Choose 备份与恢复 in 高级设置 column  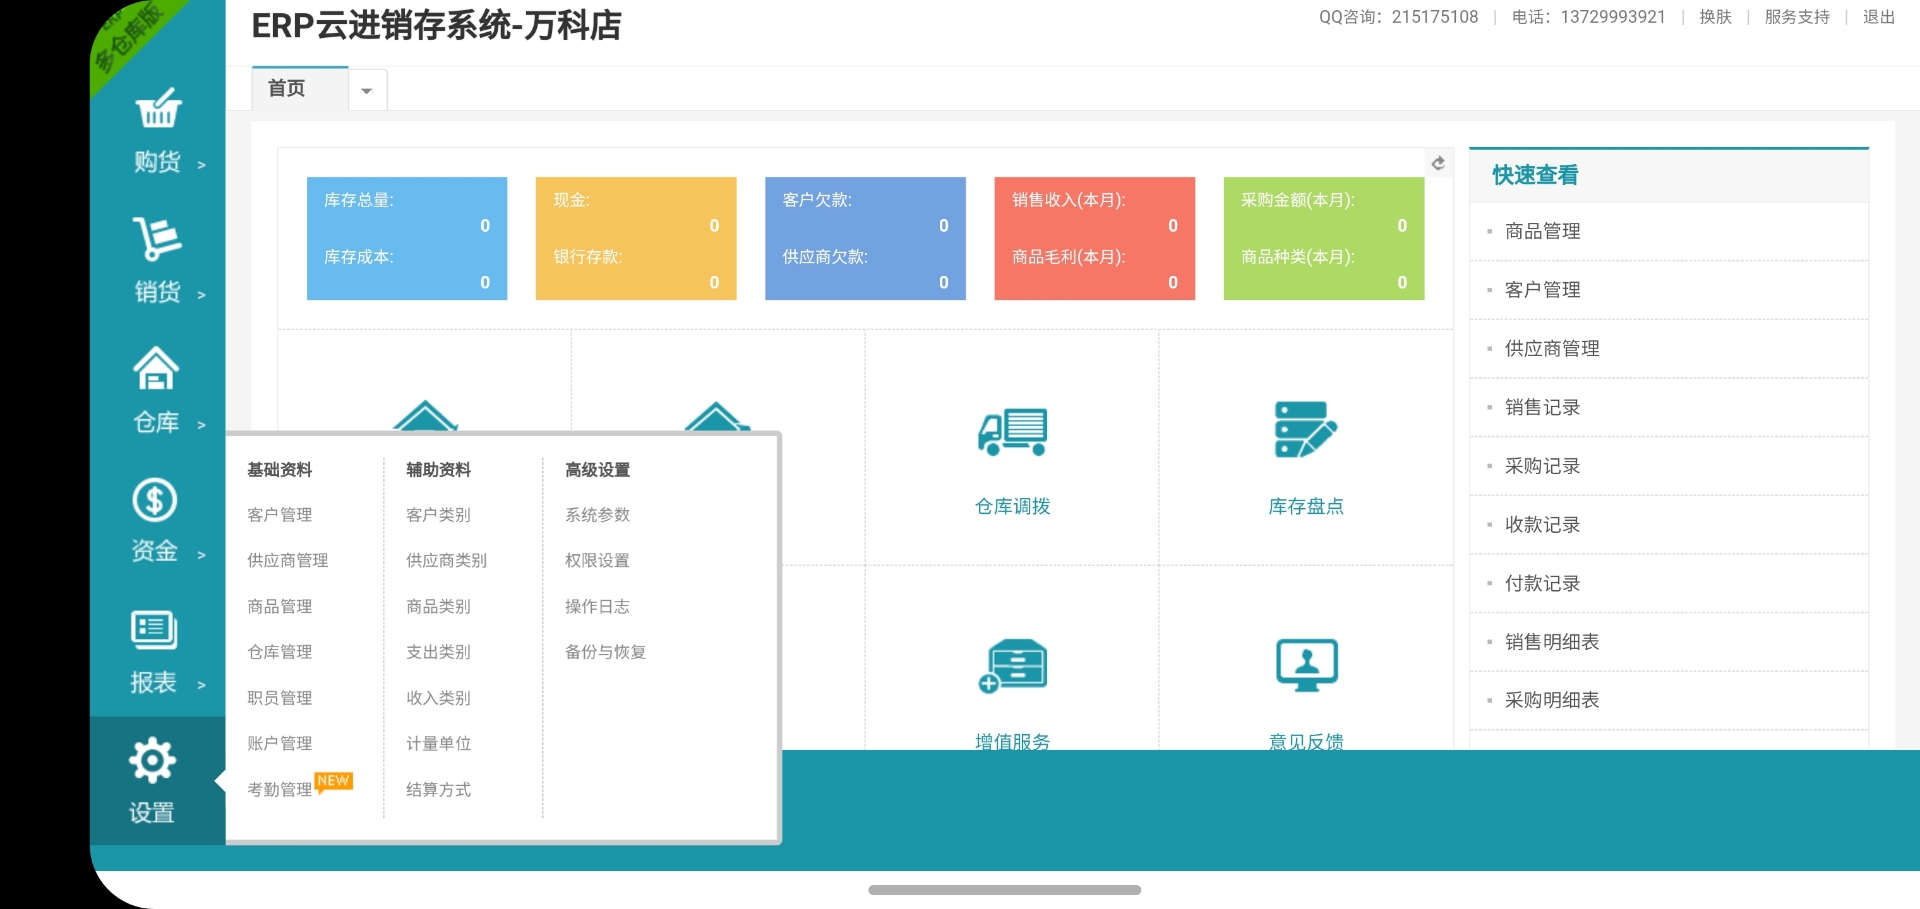click(x=605, y=652)
